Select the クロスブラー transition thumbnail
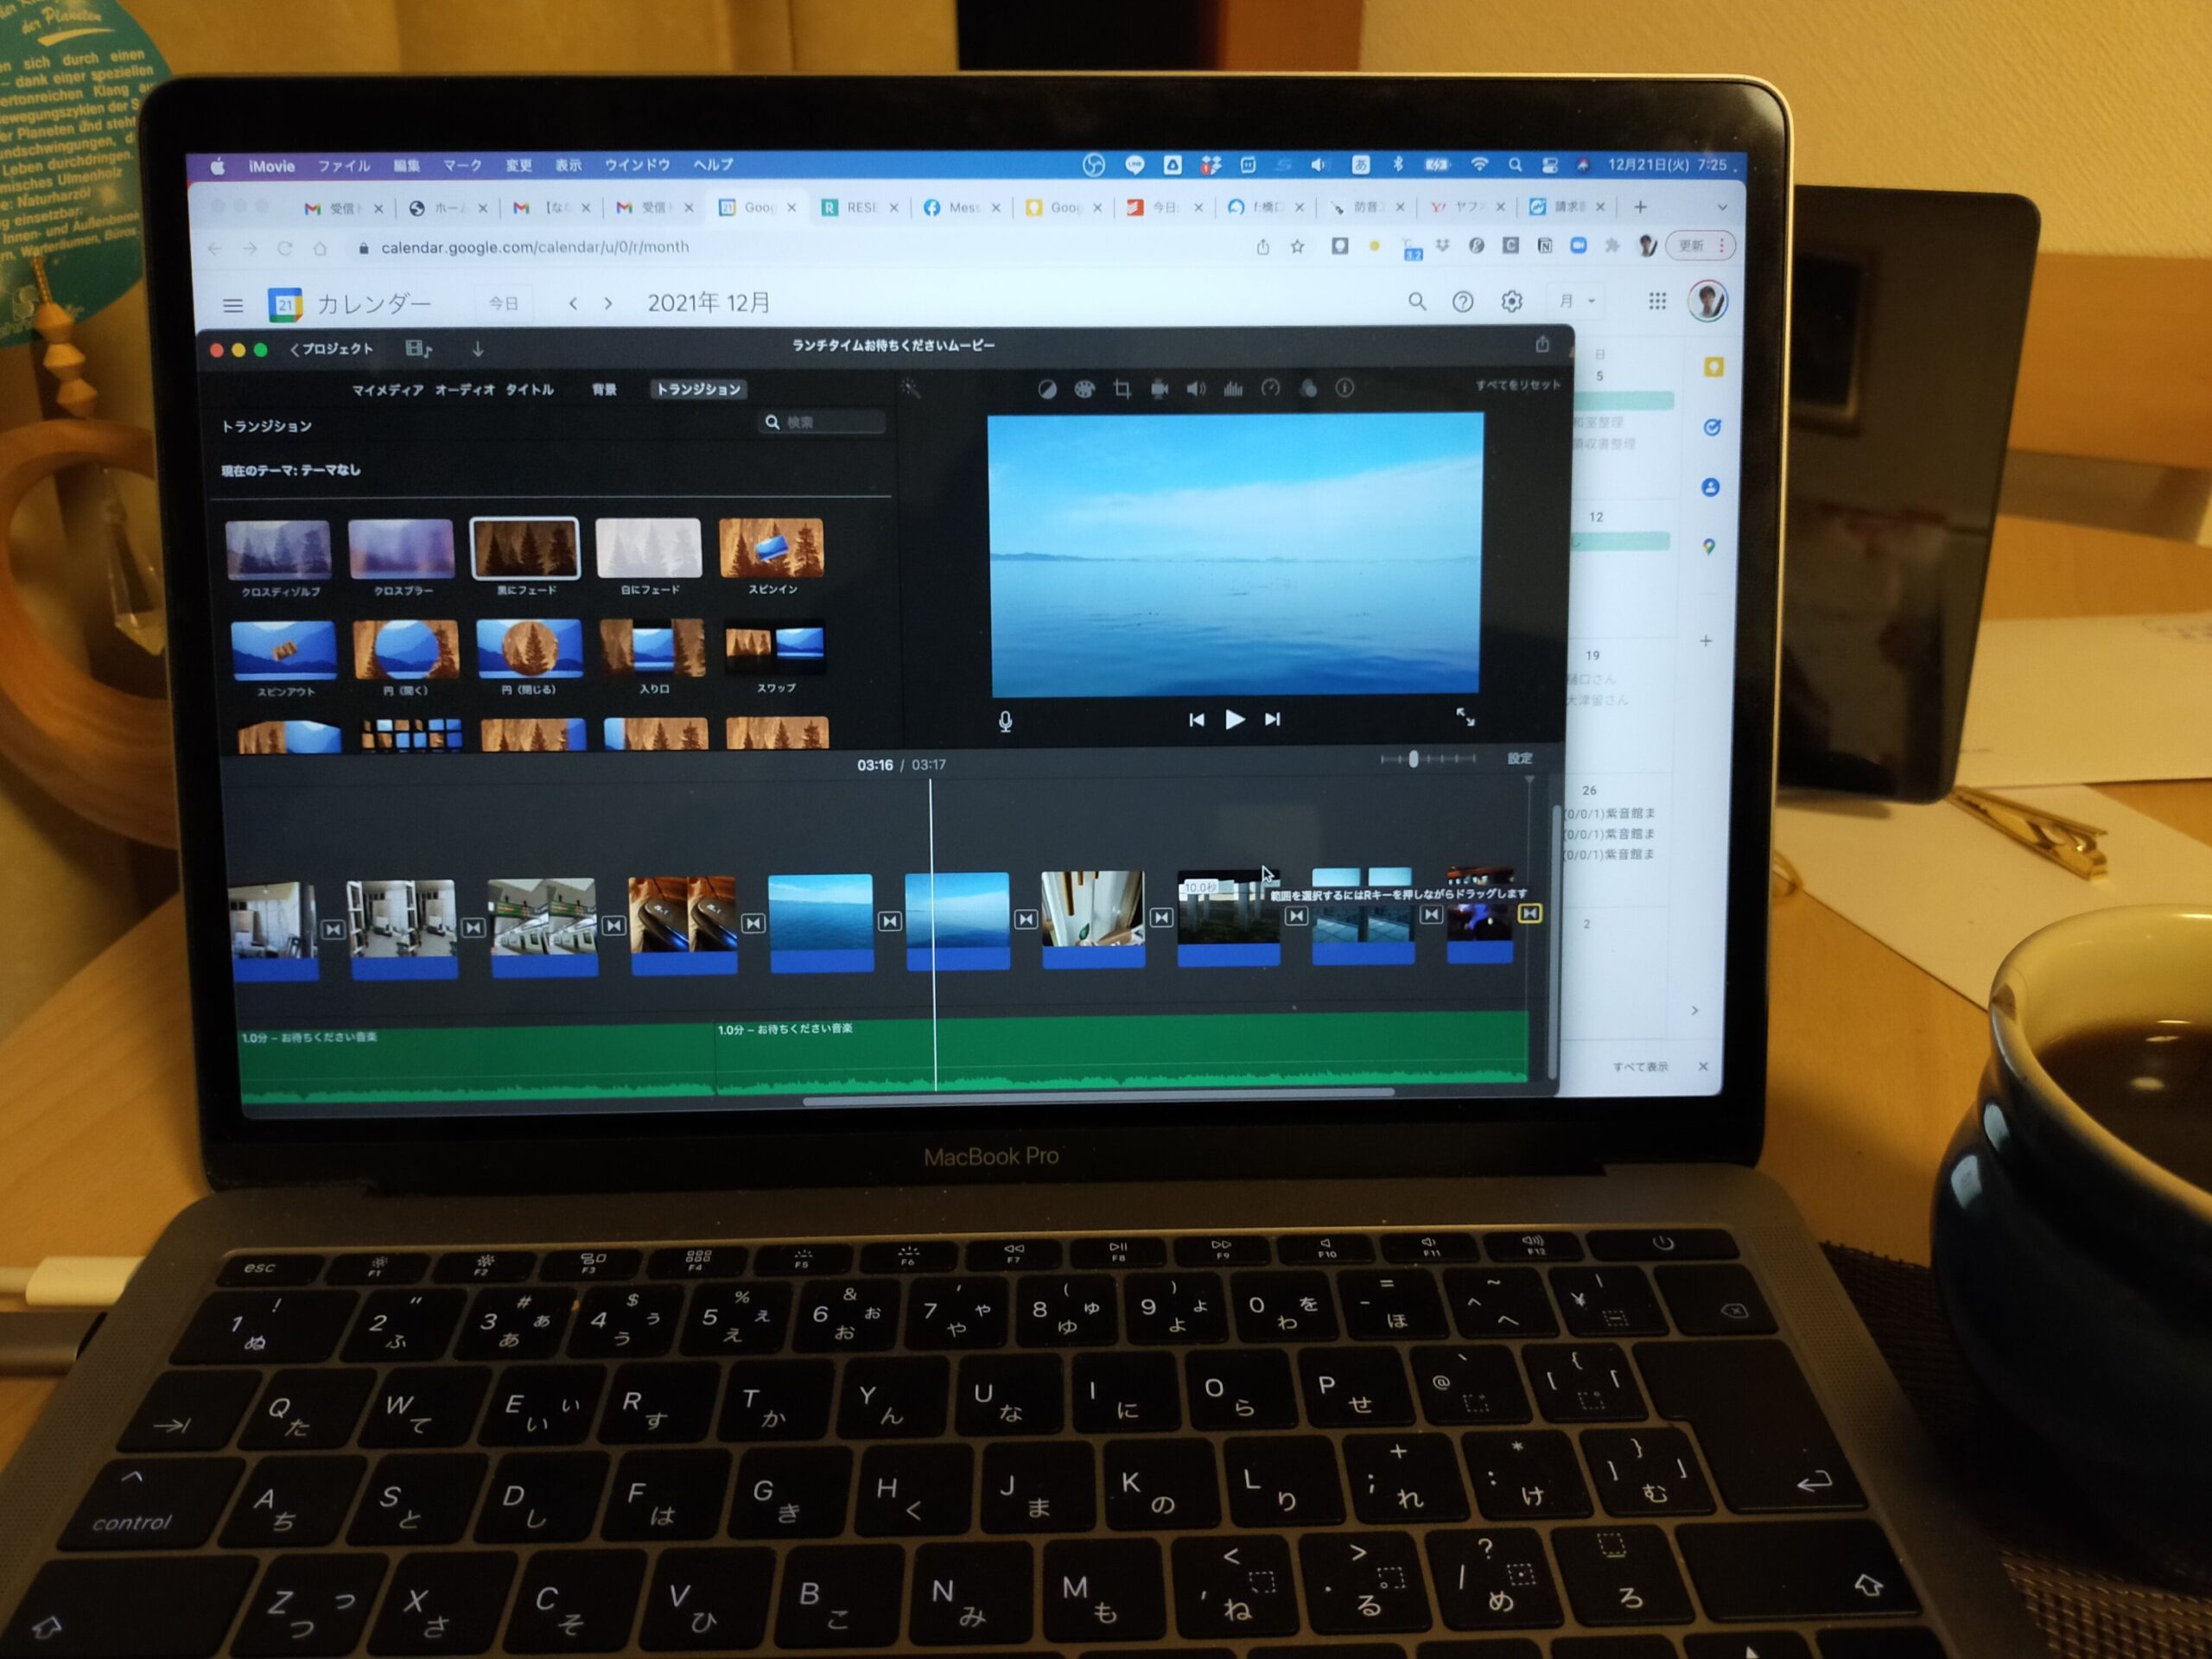 tap(401, 548)
